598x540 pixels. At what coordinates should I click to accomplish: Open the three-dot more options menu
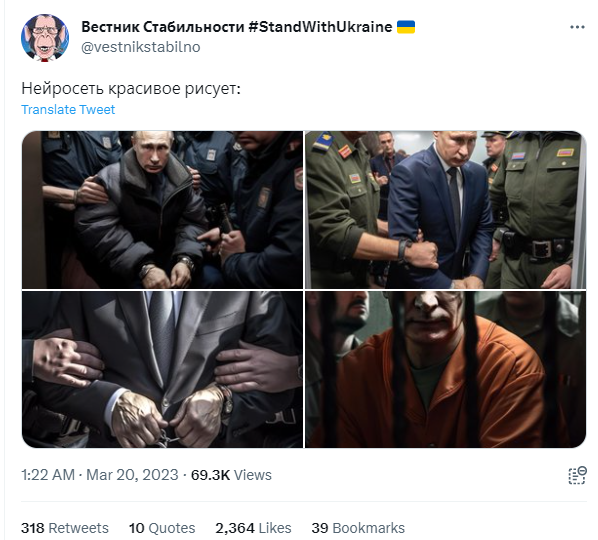tap(577, 27)
